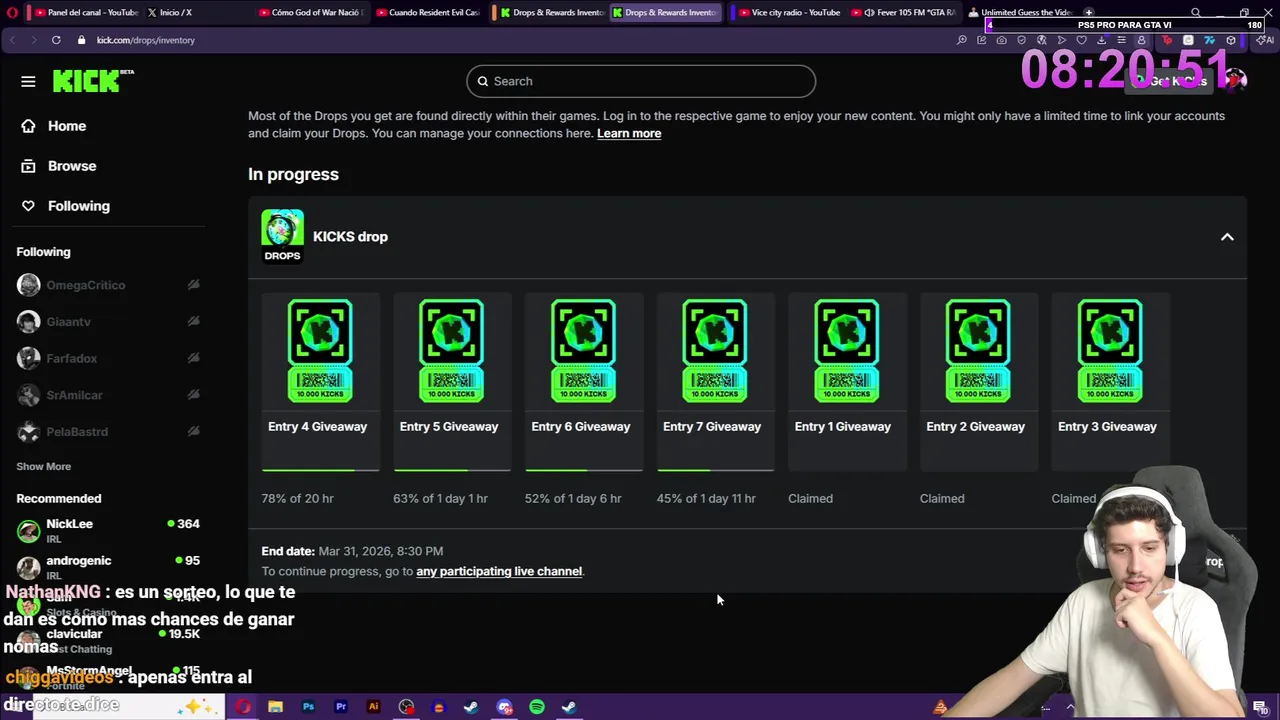This screenshot has width=1280, height=720.
Task: Select Entry 6 Giveaway reward card
Action: point(583,380)
